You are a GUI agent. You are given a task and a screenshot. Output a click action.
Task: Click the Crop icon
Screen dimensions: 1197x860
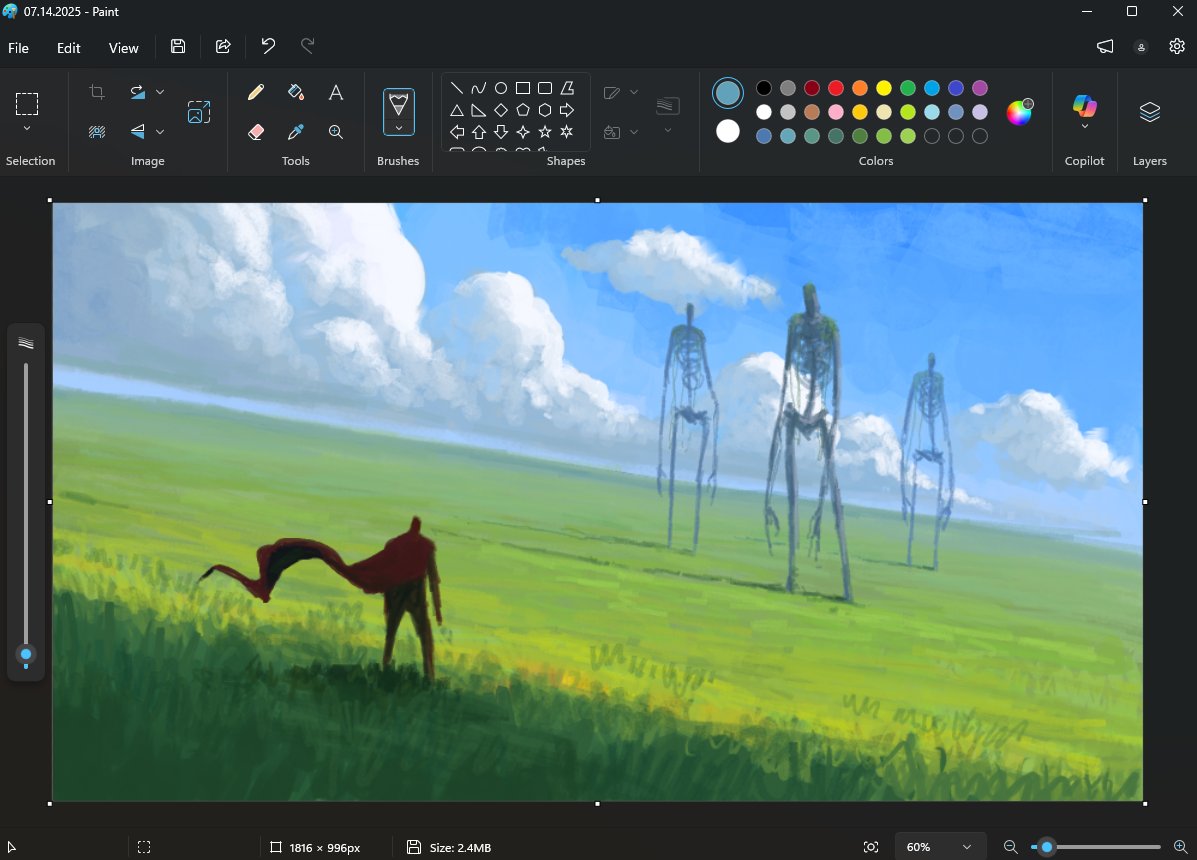[x=97, y=92]
